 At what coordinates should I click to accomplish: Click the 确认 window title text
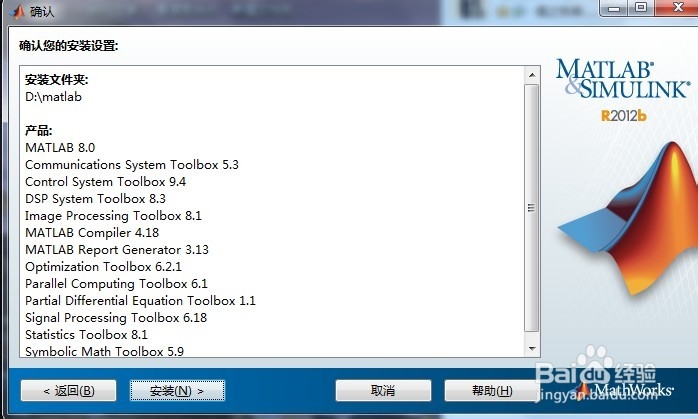pyautogui.click(x=42, y=11)
